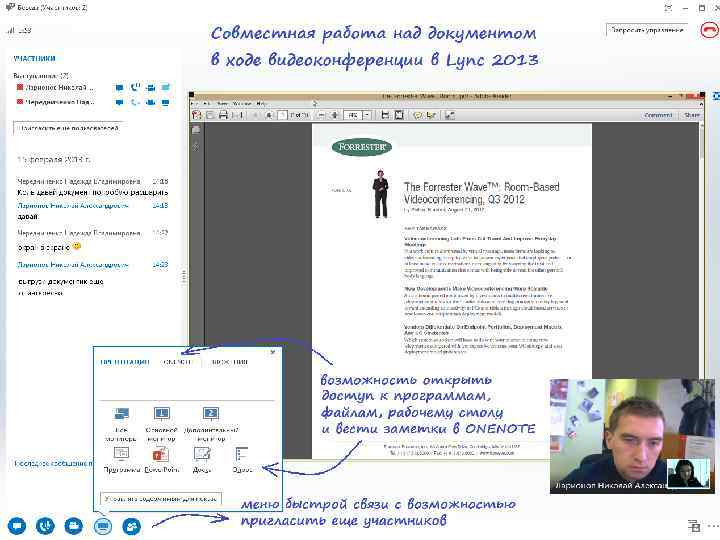The width and height of the screenshot is (720, 540).
Task: Open the Help menu in Adobe Reader
Action: 261,104
